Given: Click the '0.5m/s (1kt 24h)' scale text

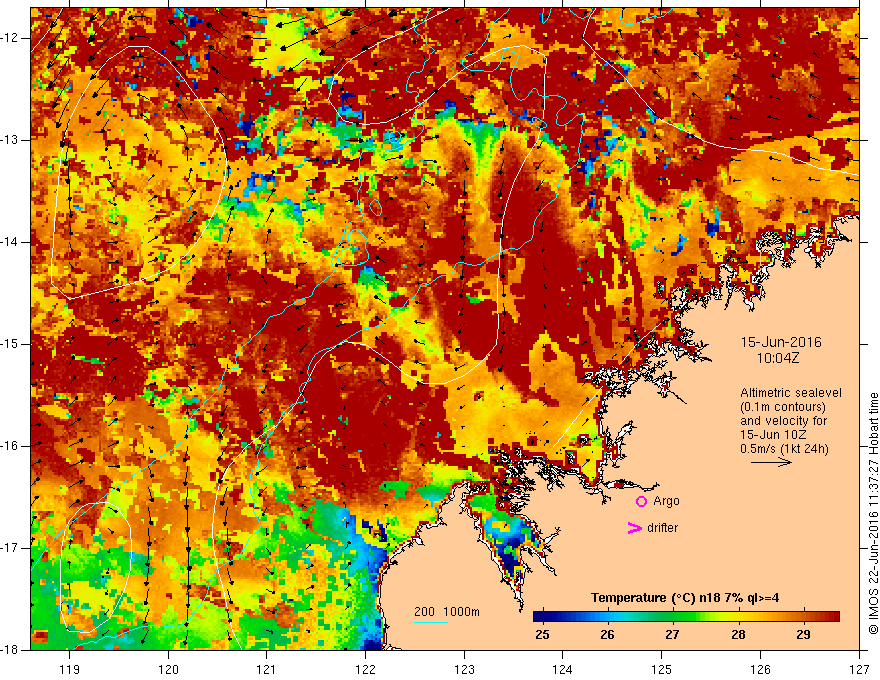Looking at the screenshot, I should [x=784, y=449].
